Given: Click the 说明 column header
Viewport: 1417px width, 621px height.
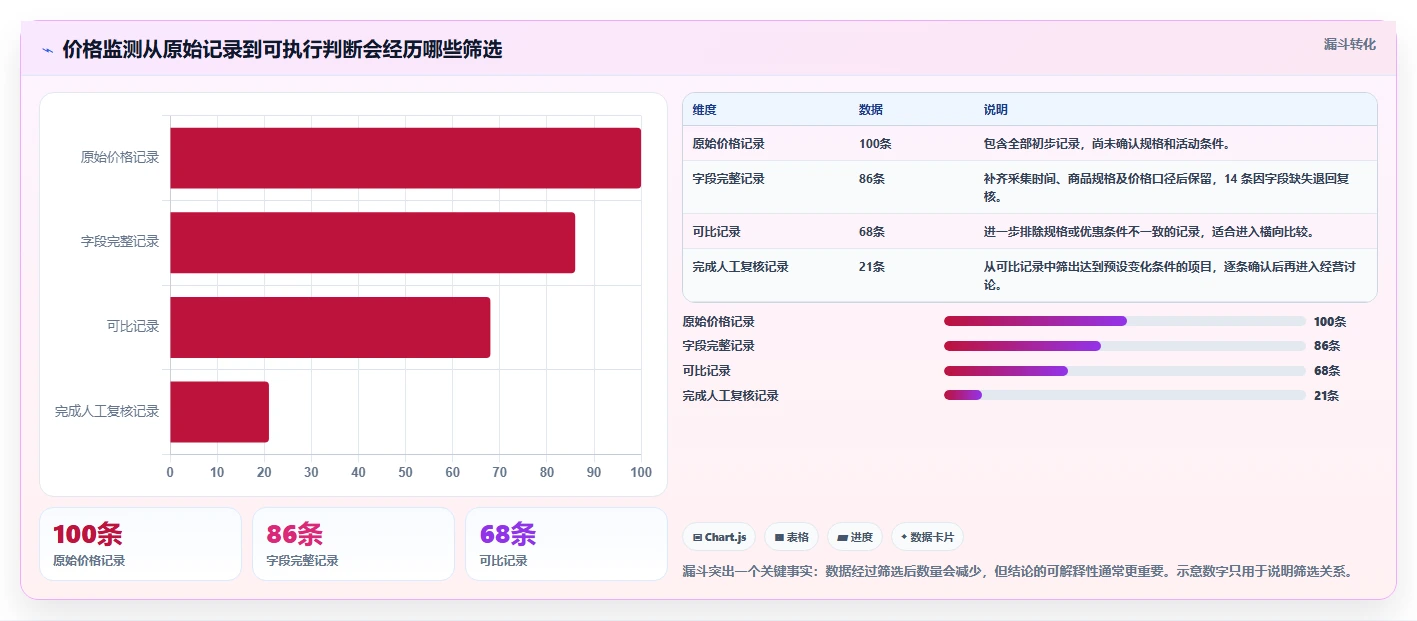Looking at the screenshot, I should 996,109.
